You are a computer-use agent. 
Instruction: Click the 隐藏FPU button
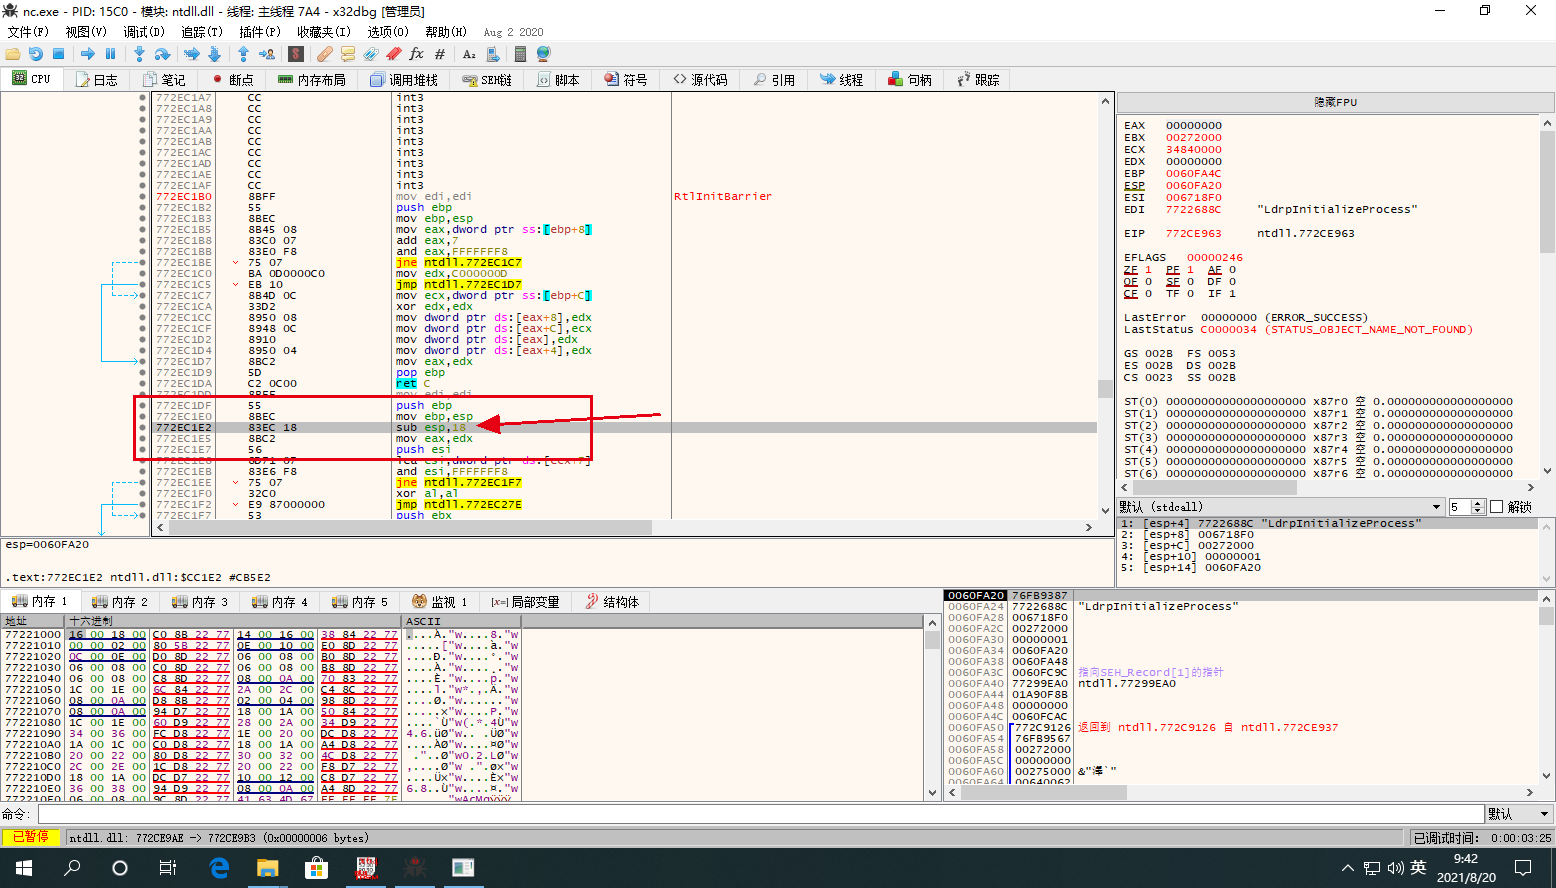(1335, 102)
